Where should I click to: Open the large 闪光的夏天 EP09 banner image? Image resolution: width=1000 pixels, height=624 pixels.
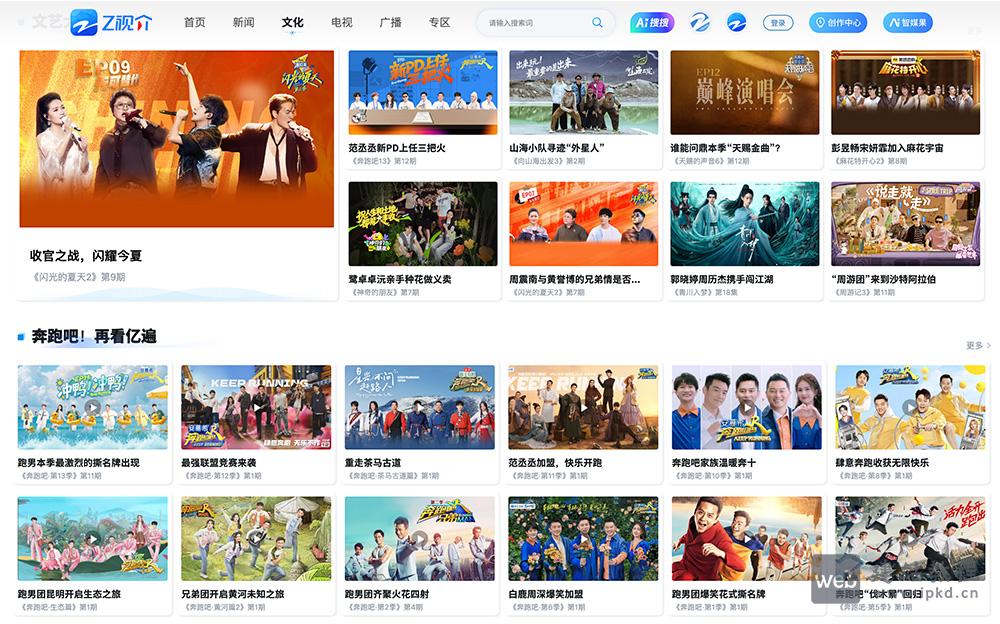(177, 138)
